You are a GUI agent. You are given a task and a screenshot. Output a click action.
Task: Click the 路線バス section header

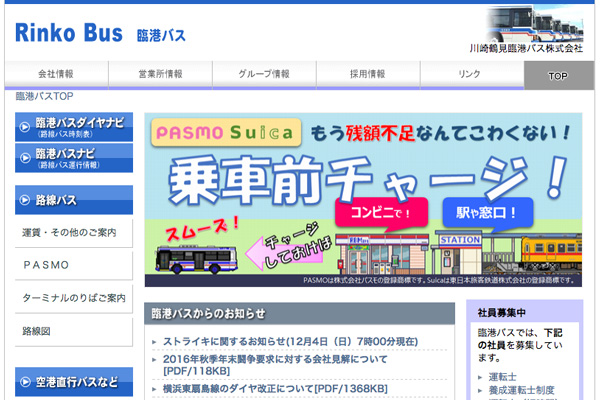click(74, 200)
